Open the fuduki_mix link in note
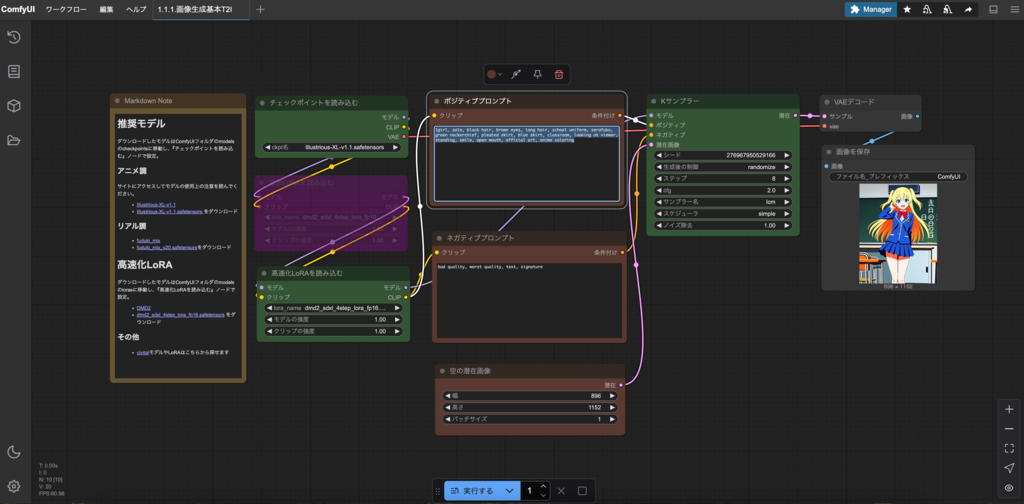Screen dimensions: 1024x504 point(148,240)
